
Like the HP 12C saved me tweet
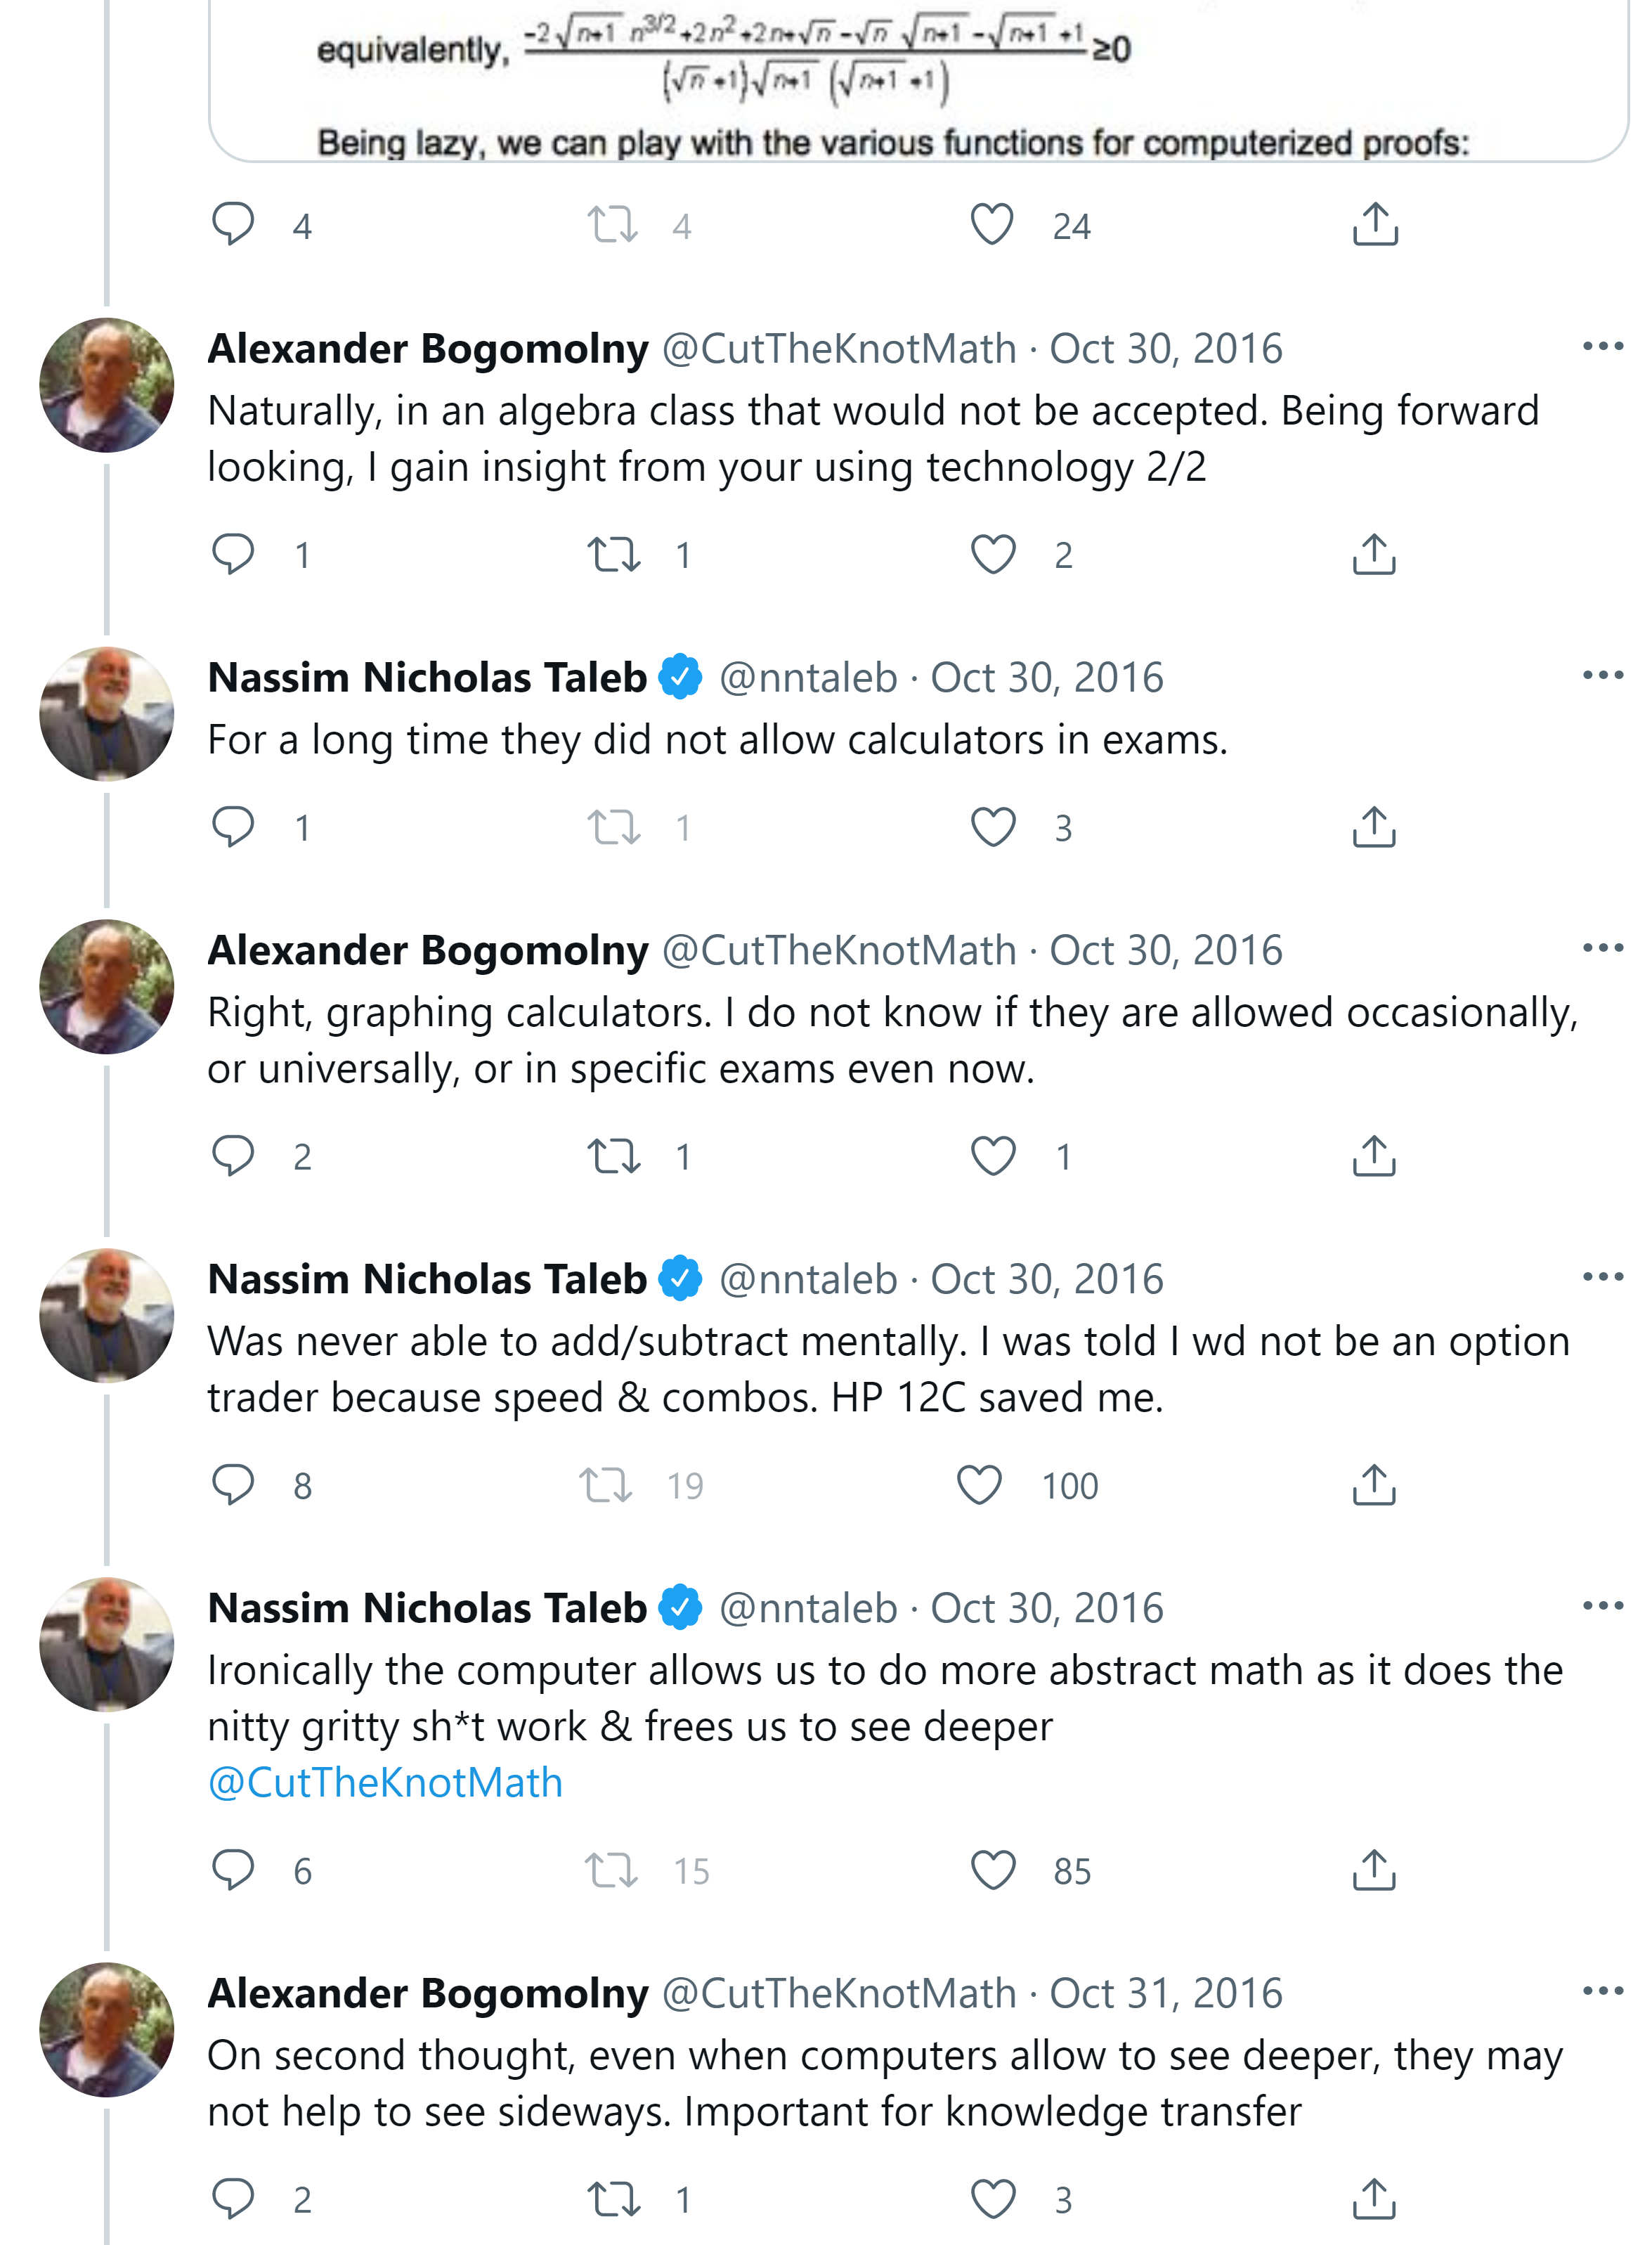click(979, 1485)
